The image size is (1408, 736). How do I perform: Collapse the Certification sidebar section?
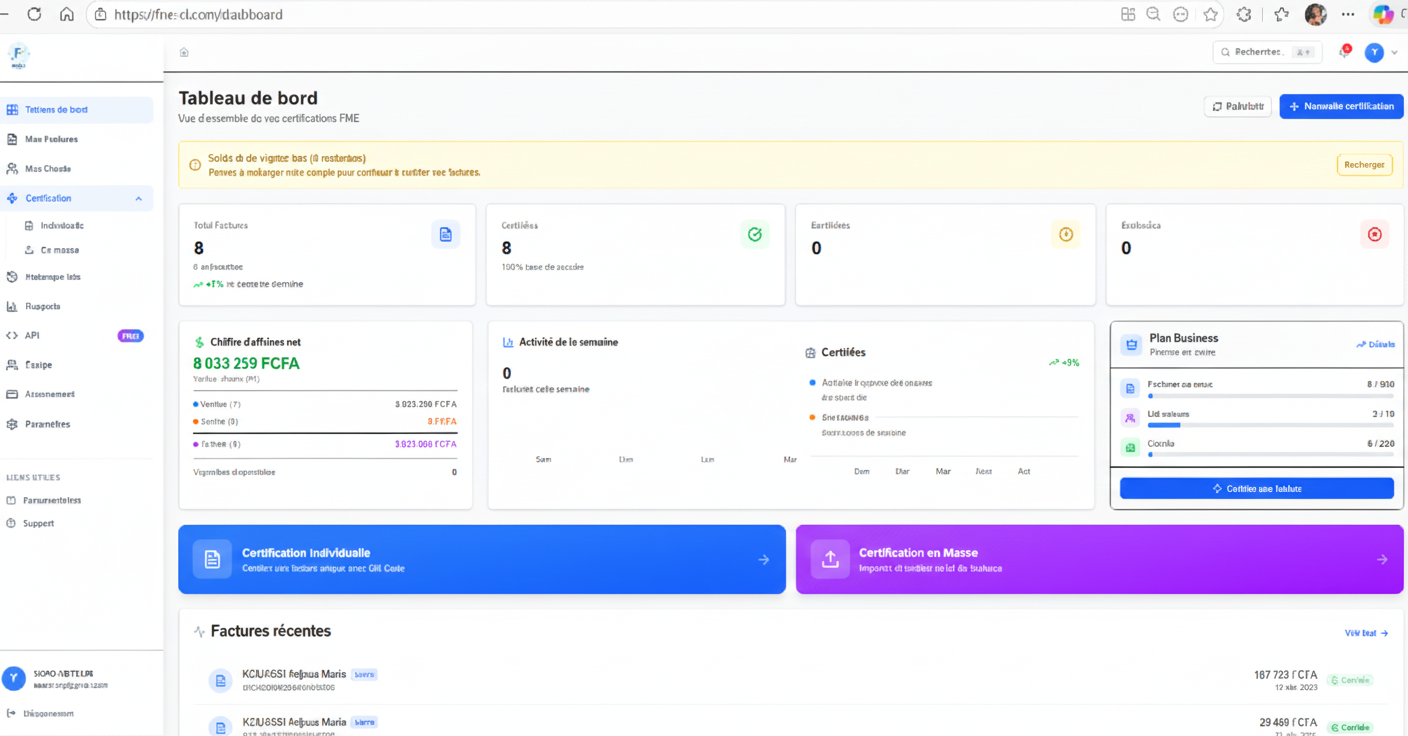click(x=138, y=199)
